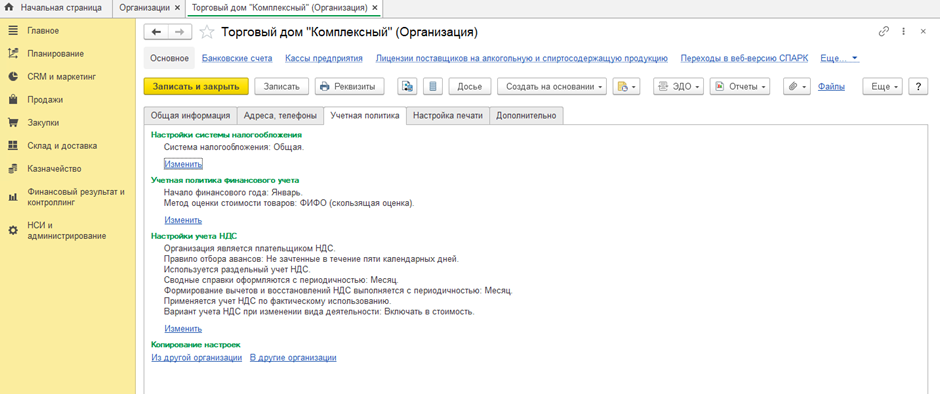Close the Торговый дом Комплексный tab

pyautogui.click(x=375, y=8)
